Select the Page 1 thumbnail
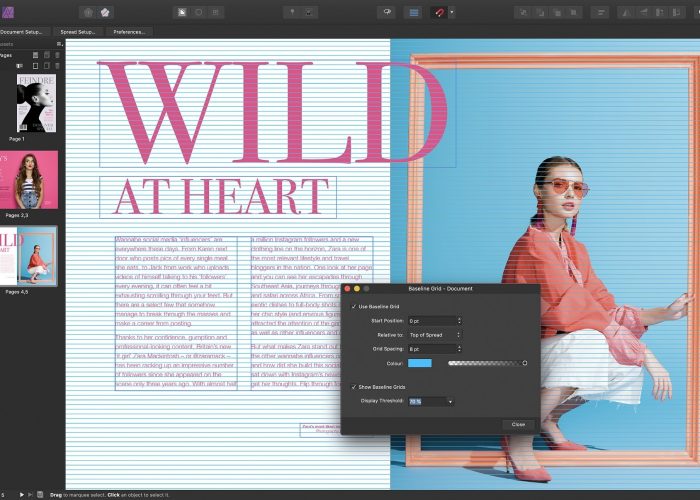 pos(36,103)
